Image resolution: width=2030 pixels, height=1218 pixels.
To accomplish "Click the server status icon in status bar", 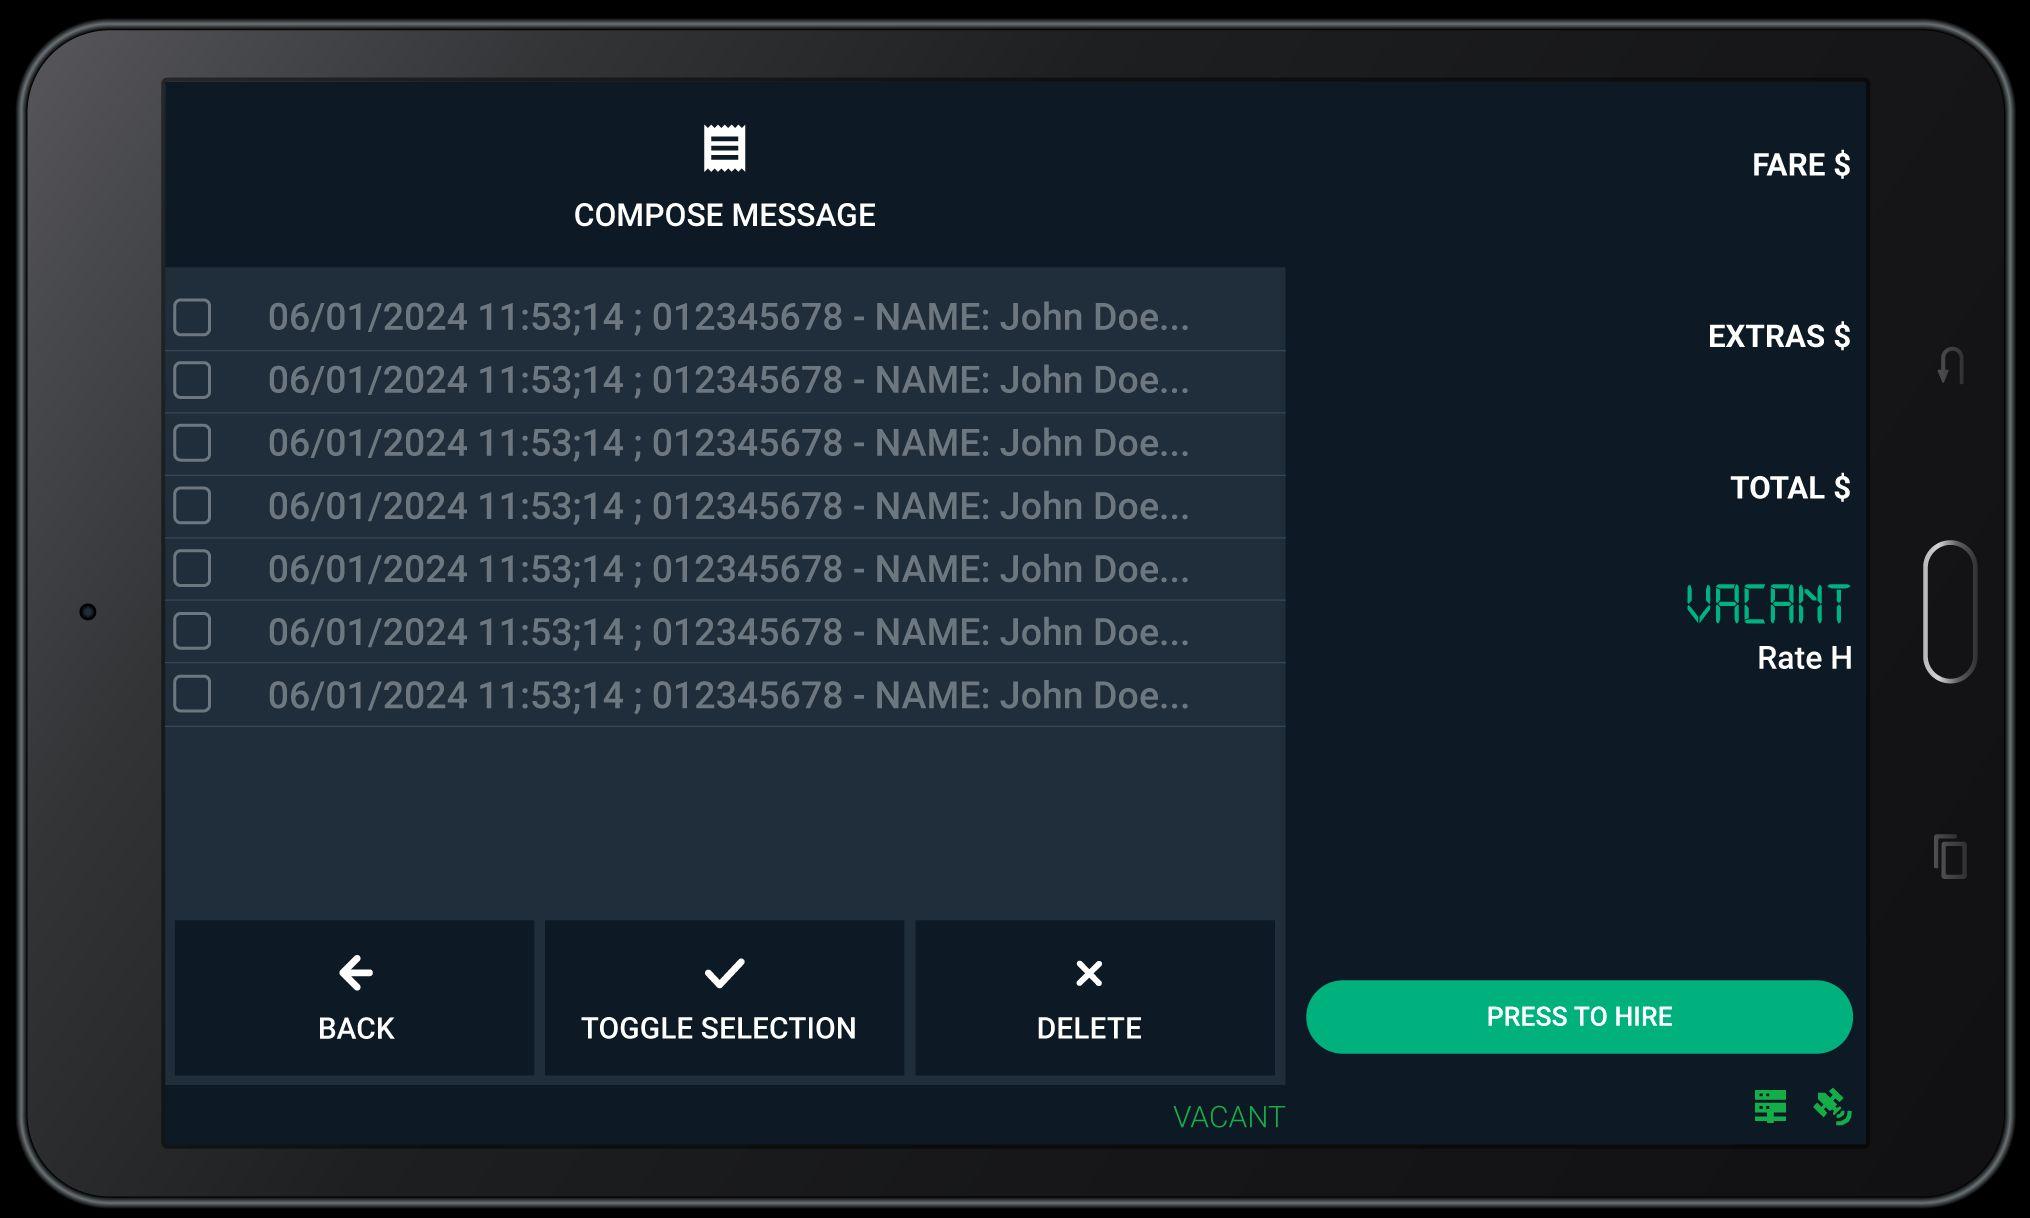I will coord(1770,1106).
